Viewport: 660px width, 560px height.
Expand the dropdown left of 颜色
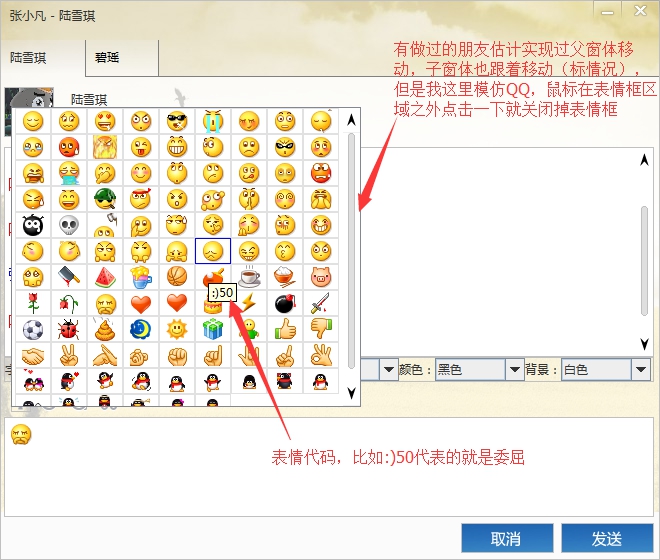388,370
